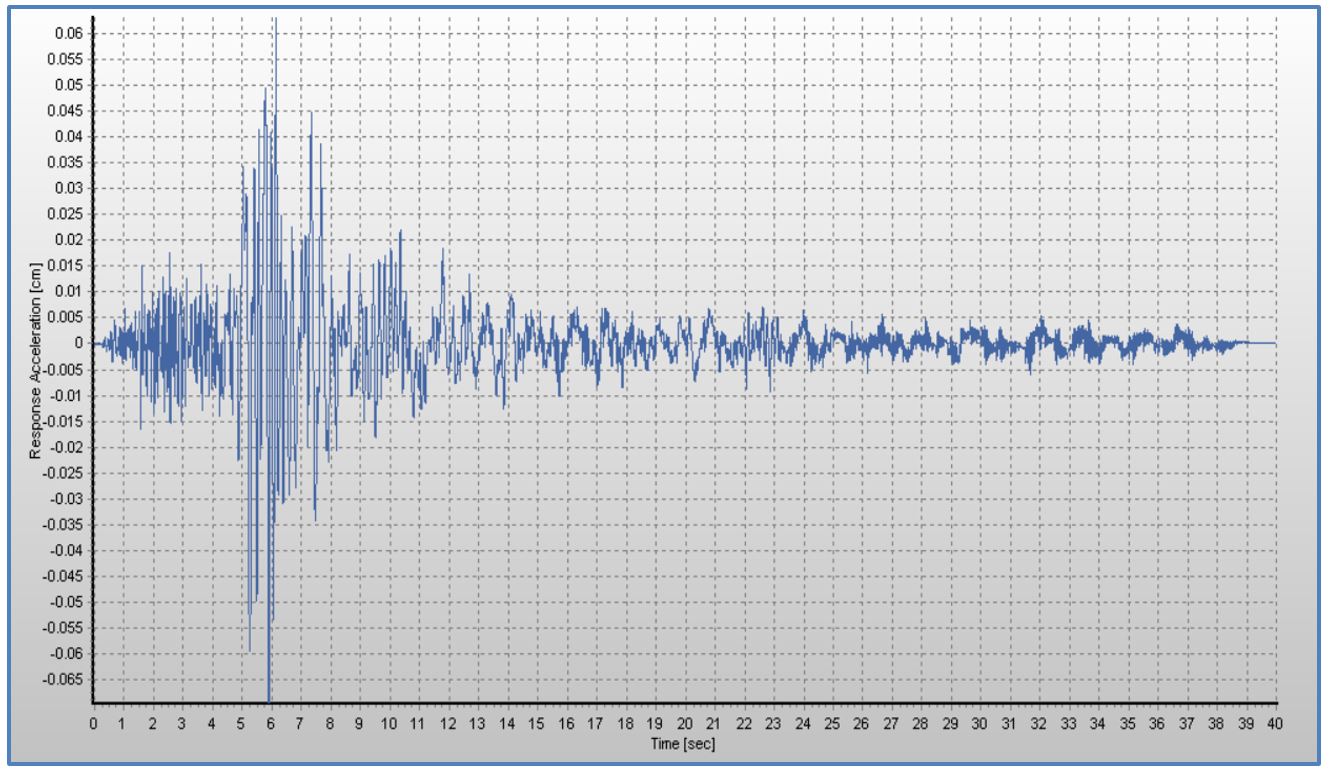Click the 5 second x-axis label

pos(241,723)
